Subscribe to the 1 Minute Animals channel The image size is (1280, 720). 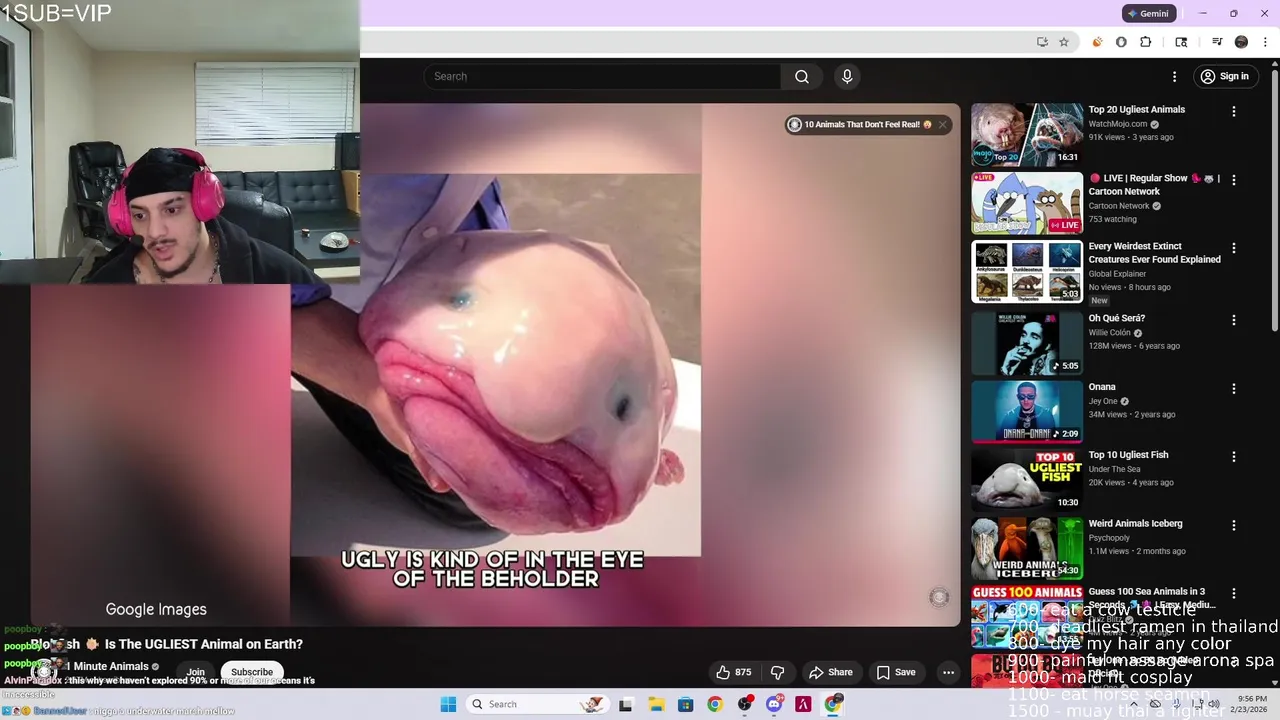pyautogui.click(x=252, y=672)
